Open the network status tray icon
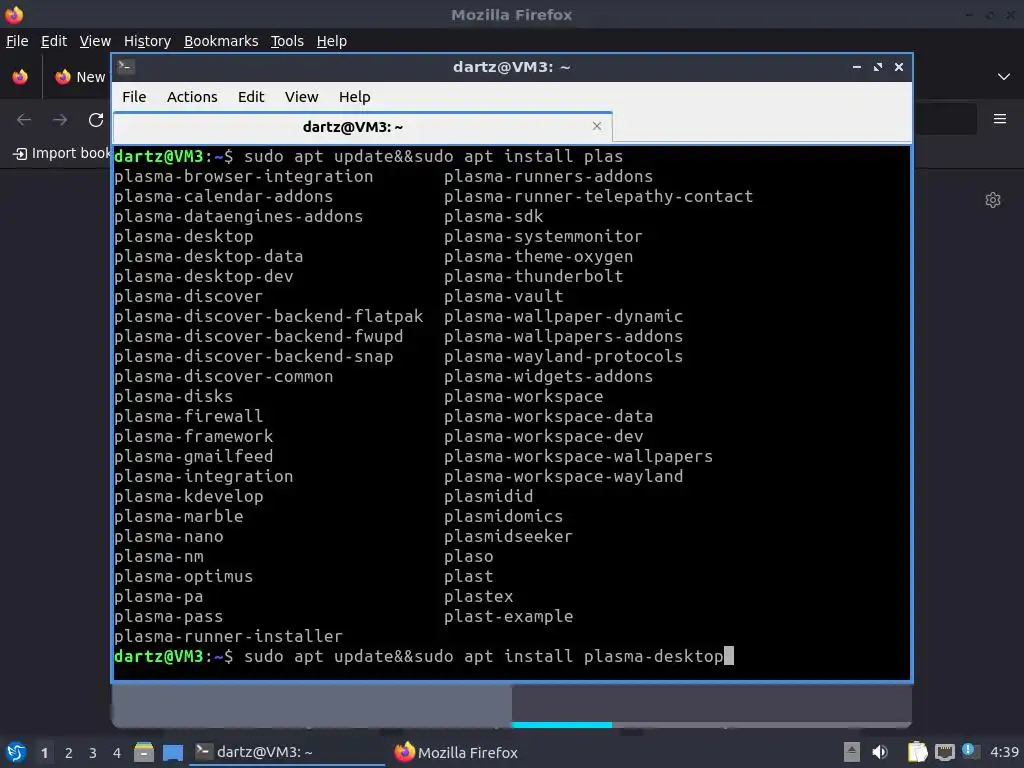1024x768 pixels. pyautogui.click(x=944, y=752)
